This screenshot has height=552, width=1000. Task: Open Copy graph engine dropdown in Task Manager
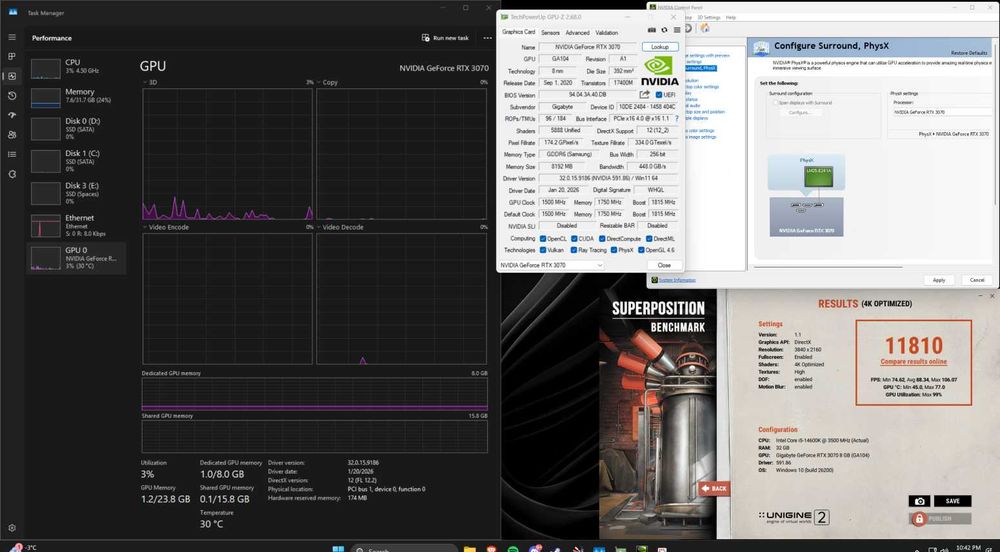pyautogui.click(x=327, y=82)
